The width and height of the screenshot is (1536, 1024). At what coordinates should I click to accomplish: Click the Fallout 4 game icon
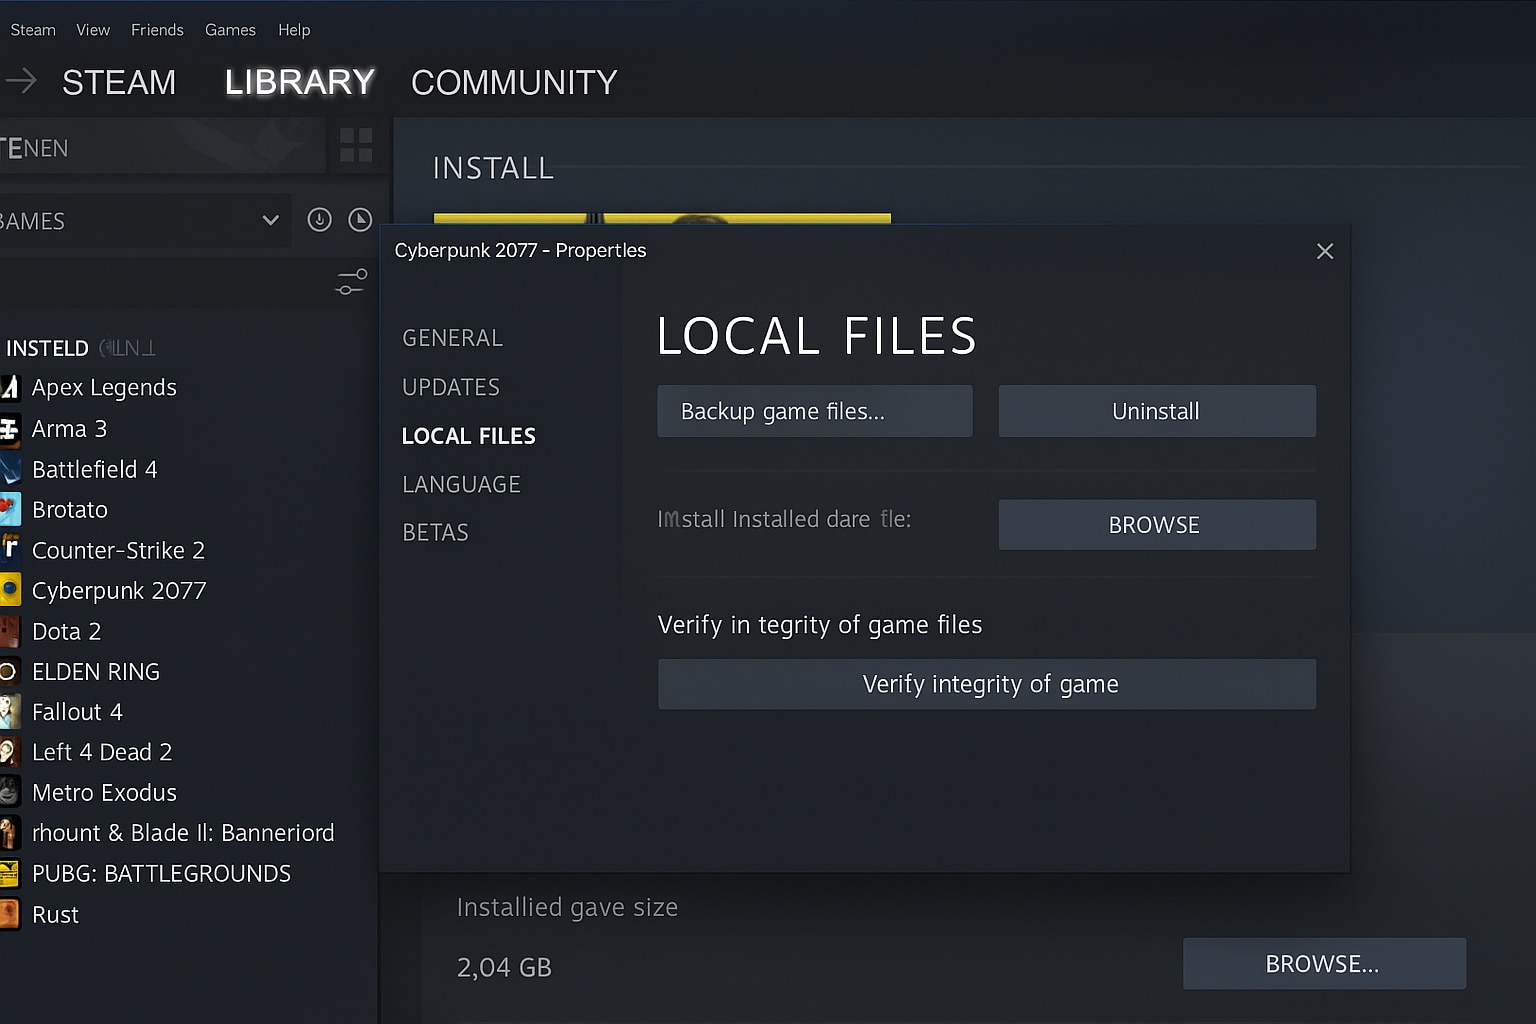pyautogui.click(x=10, y=712)
